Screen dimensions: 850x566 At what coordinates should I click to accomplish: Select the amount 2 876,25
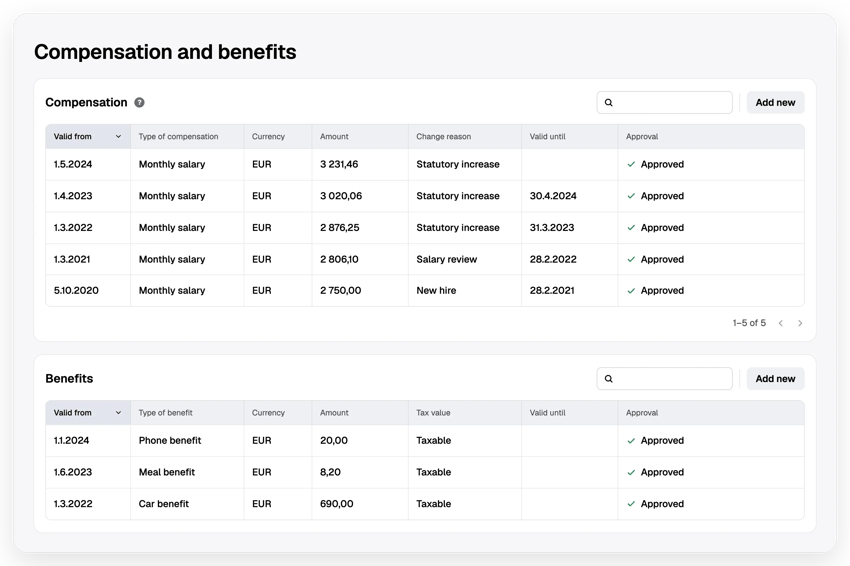[x=339, y=228]
